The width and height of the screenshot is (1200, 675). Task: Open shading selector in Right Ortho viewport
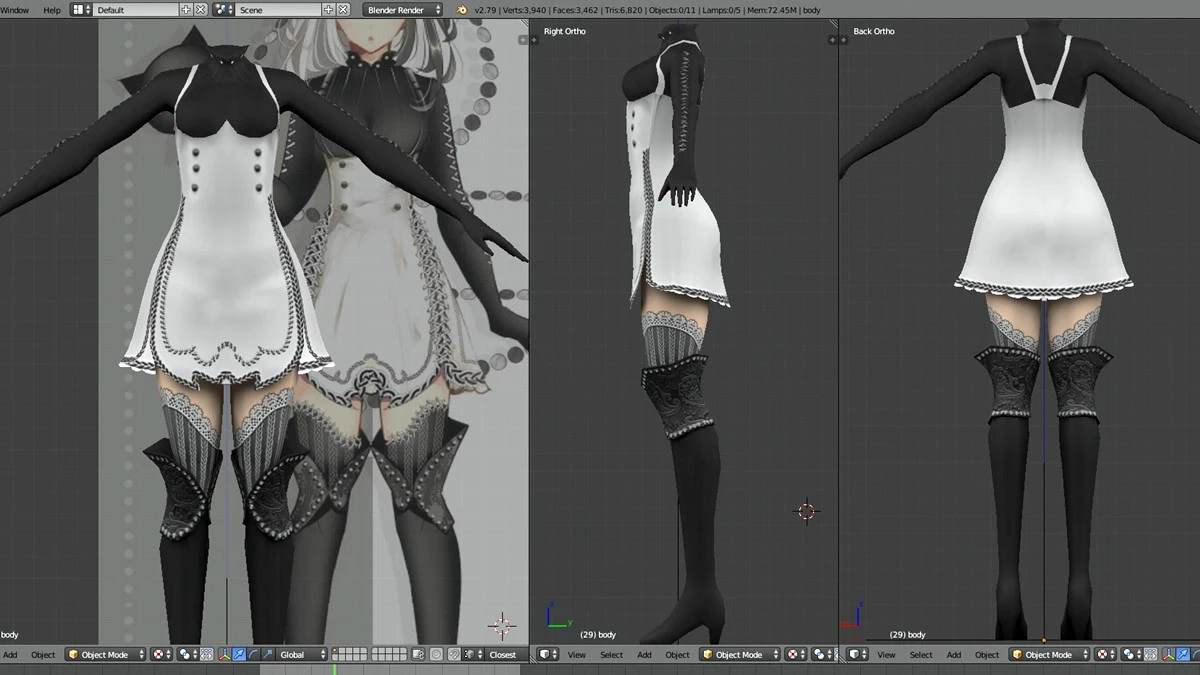[x=796, y=655]
